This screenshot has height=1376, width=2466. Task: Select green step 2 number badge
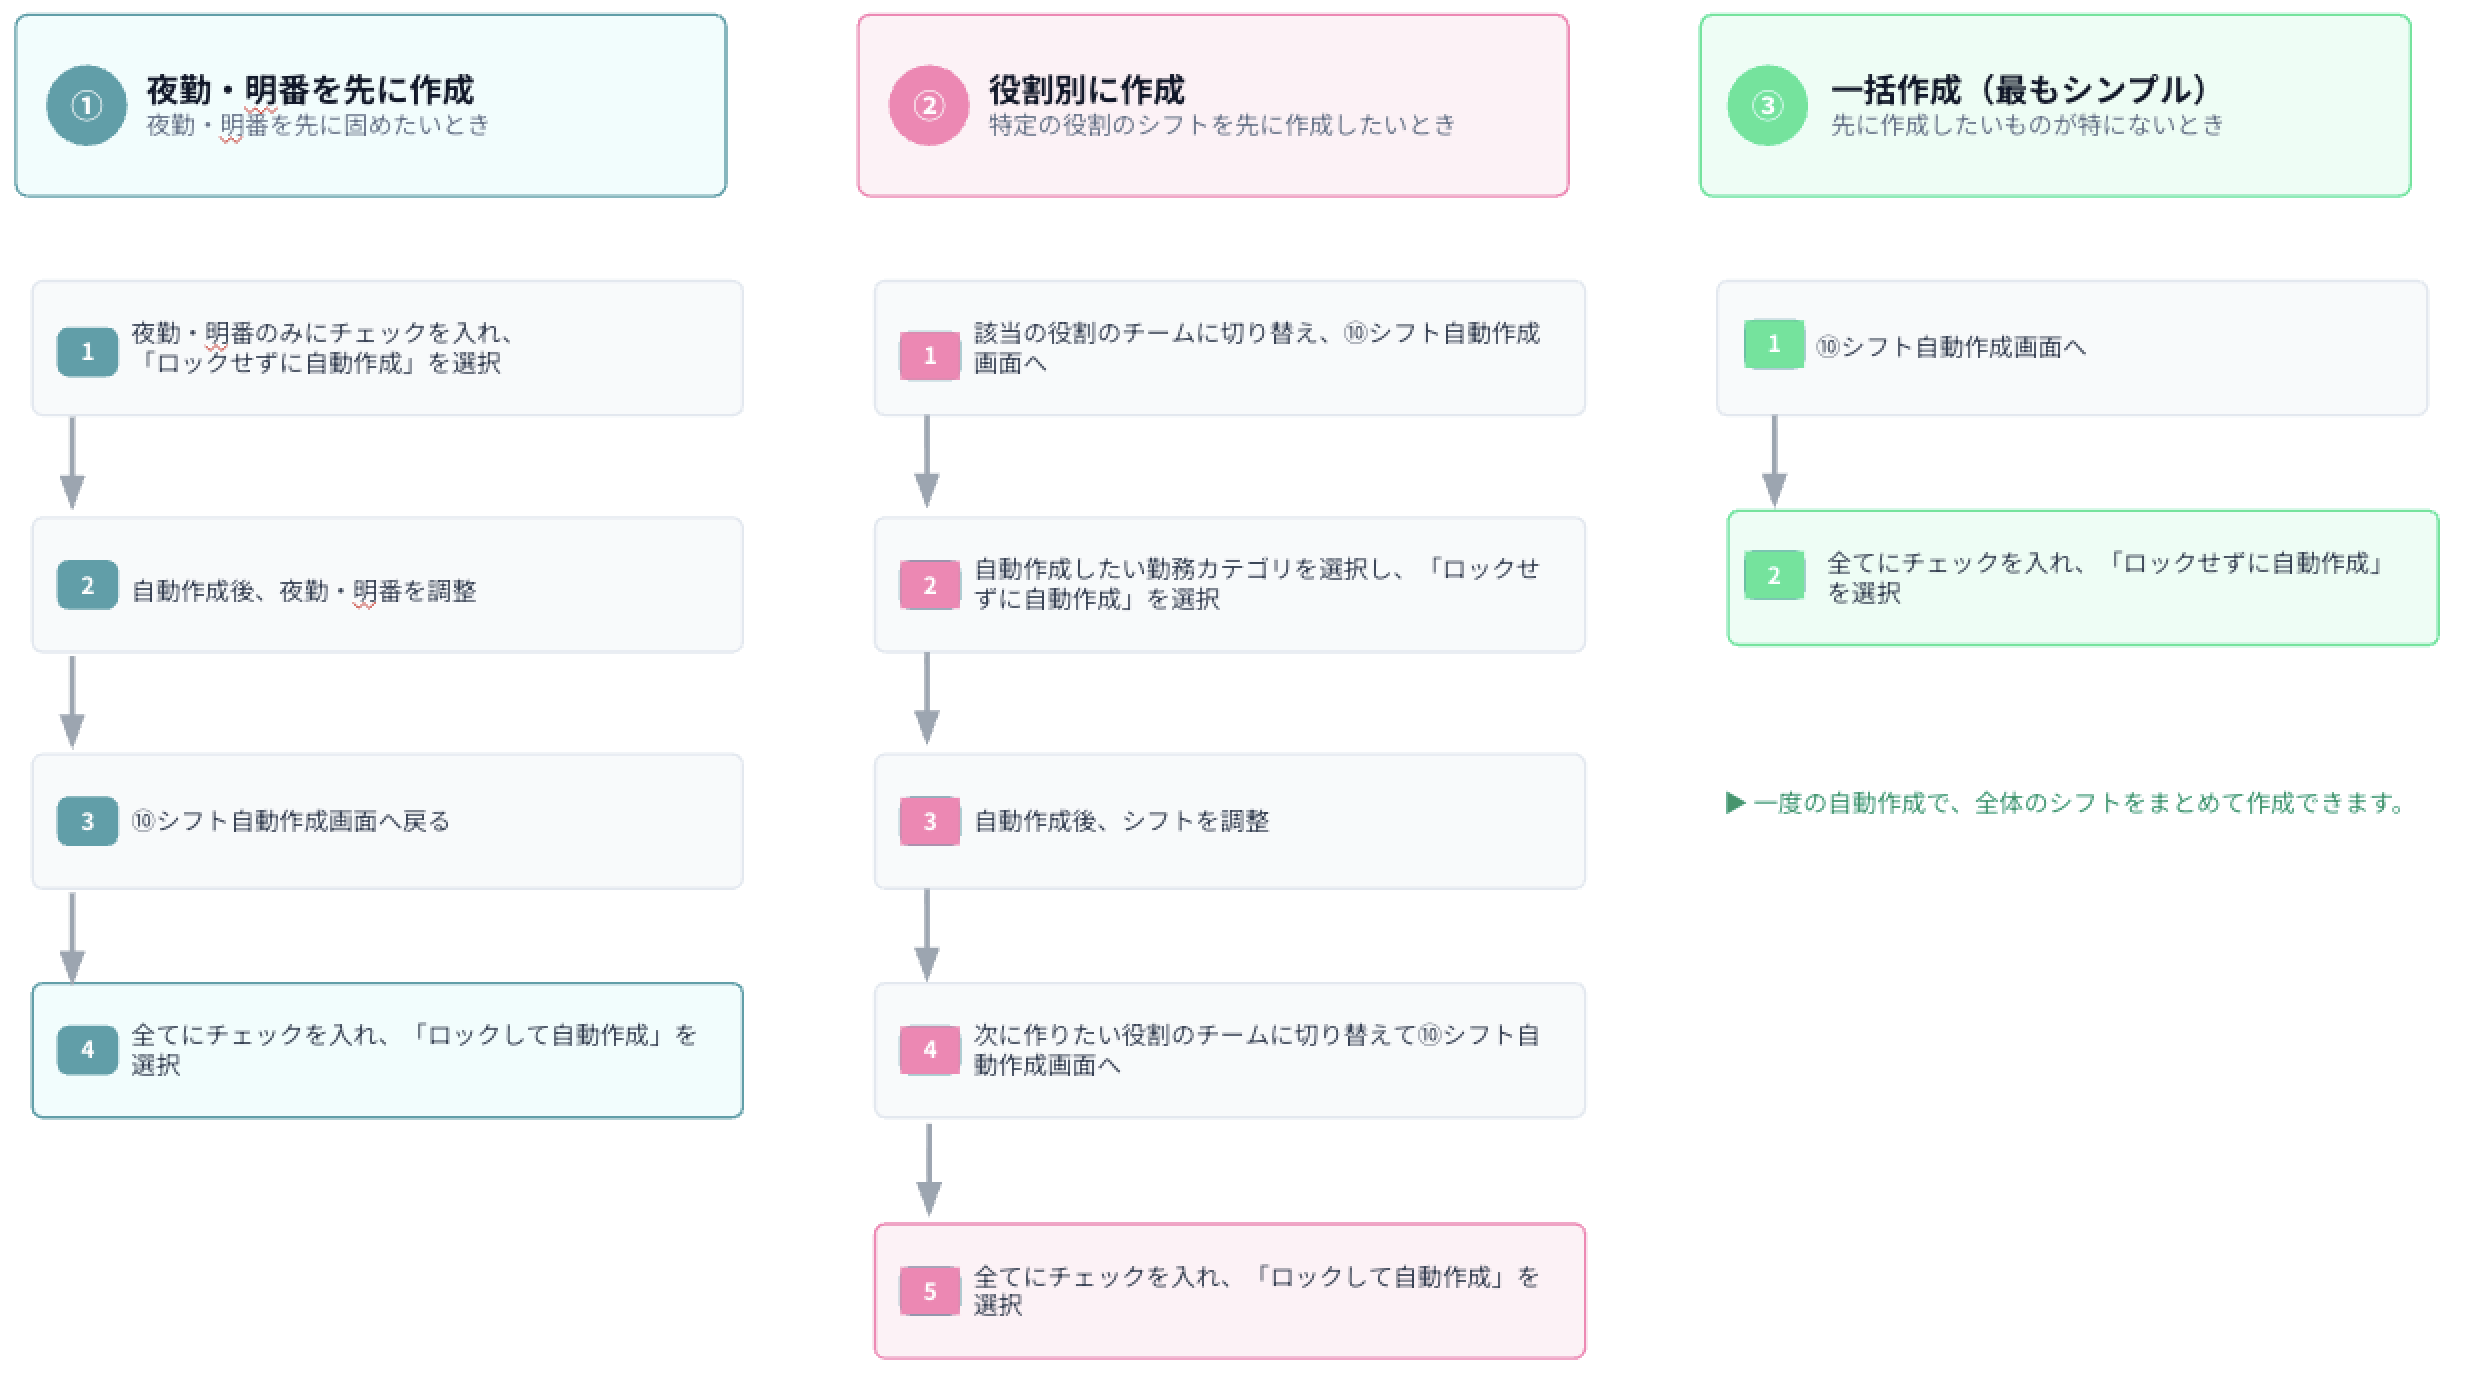pos(1774,575)
